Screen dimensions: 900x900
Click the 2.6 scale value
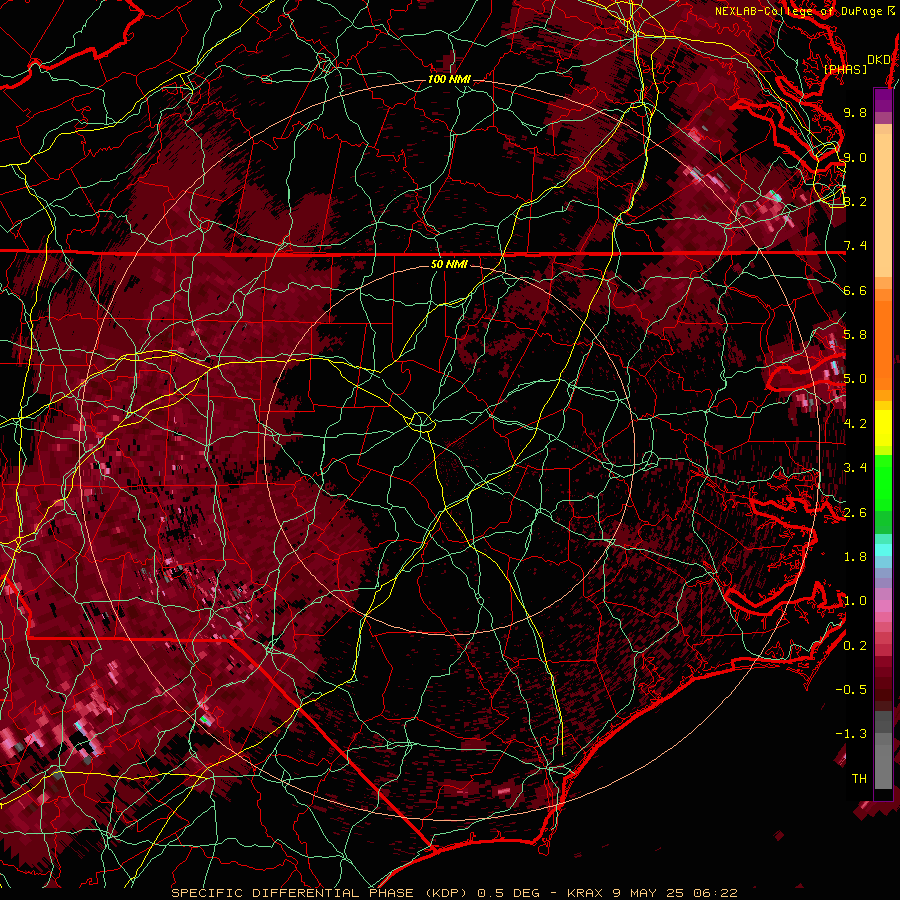(855, 513)
